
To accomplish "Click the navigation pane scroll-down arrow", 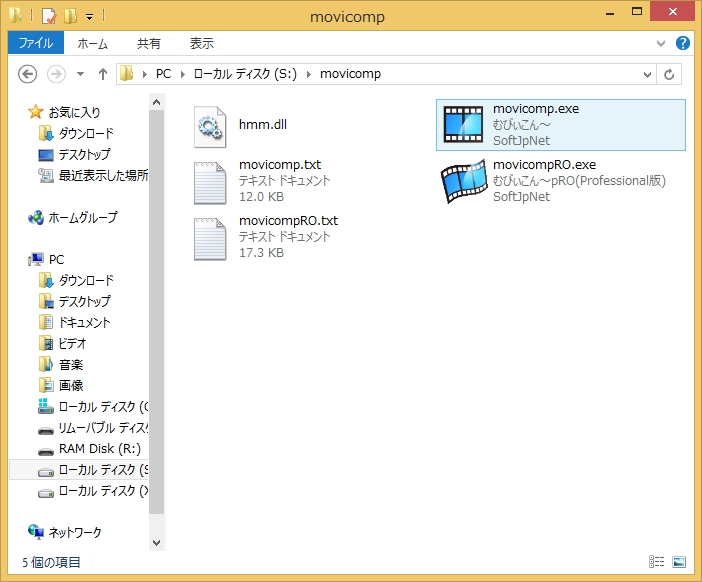I will point(157,543).
